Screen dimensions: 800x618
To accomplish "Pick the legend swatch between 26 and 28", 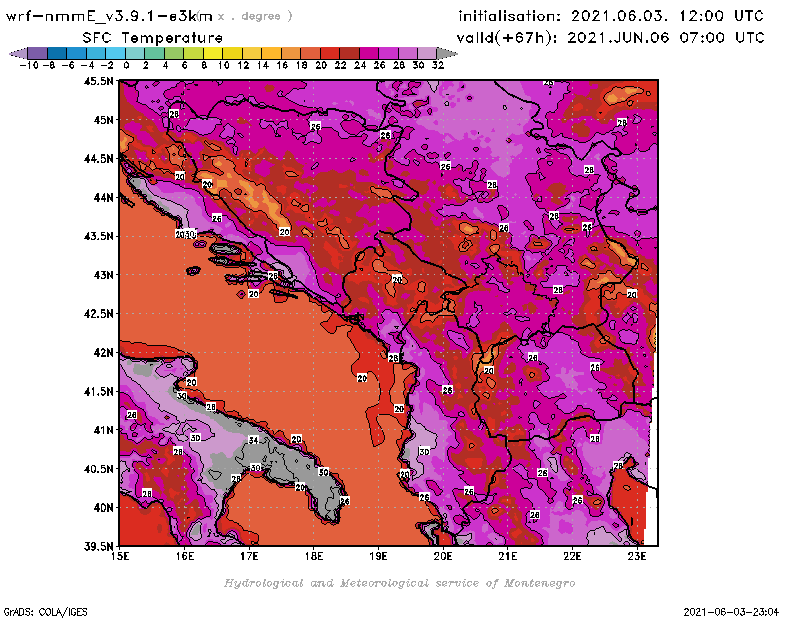I will coord(388,53).
